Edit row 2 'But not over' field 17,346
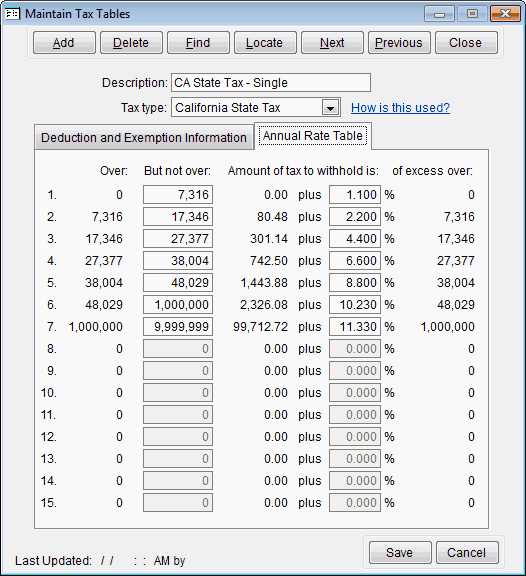 [178, 217]
